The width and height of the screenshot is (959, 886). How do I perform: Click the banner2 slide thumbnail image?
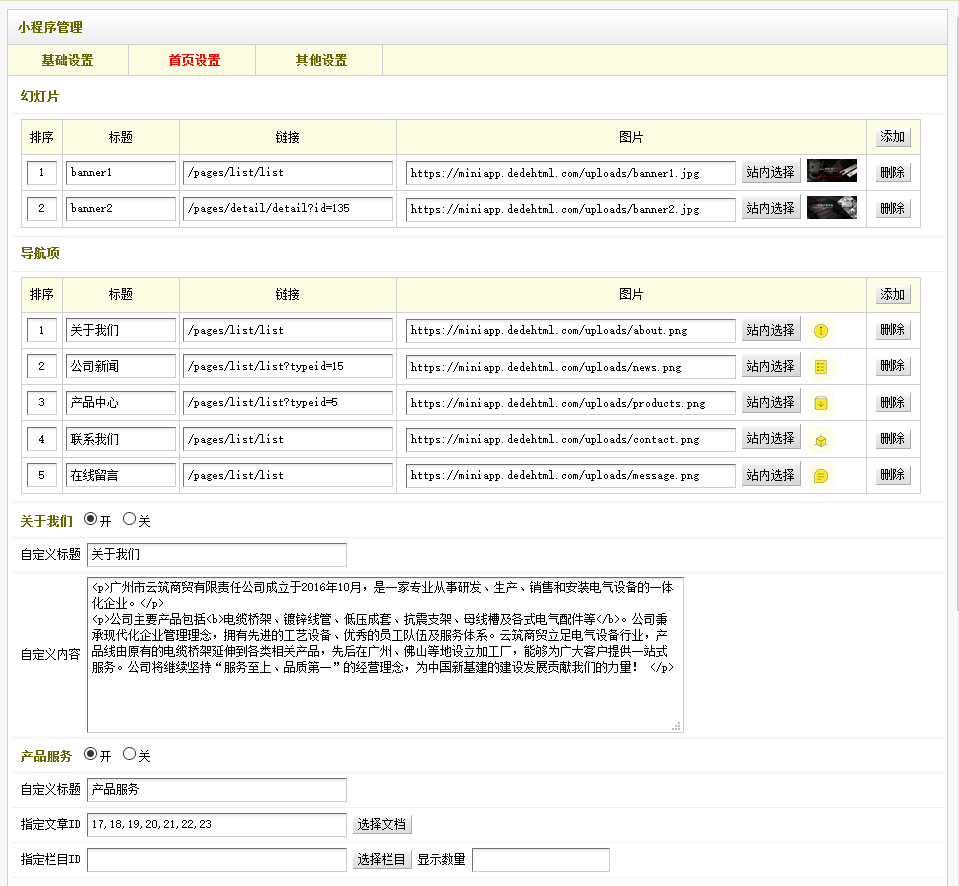pyautogui.click(x=831, y=208)
